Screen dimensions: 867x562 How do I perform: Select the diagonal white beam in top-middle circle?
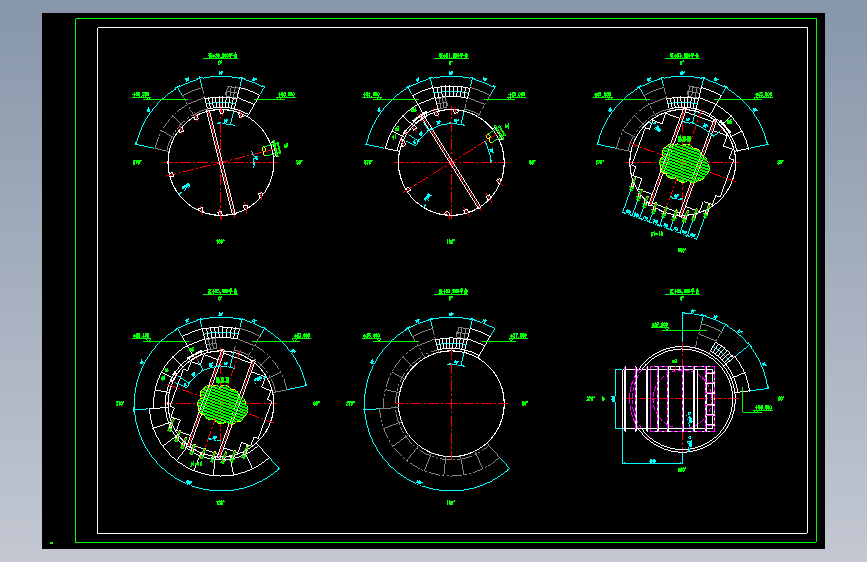(452, 161)
